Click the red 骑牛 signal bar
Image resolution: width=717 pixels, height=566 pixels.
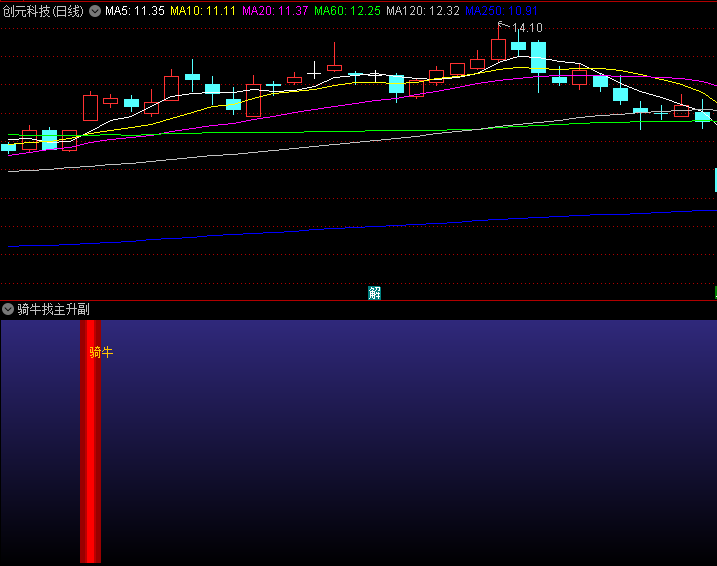(x=91, y=441)
